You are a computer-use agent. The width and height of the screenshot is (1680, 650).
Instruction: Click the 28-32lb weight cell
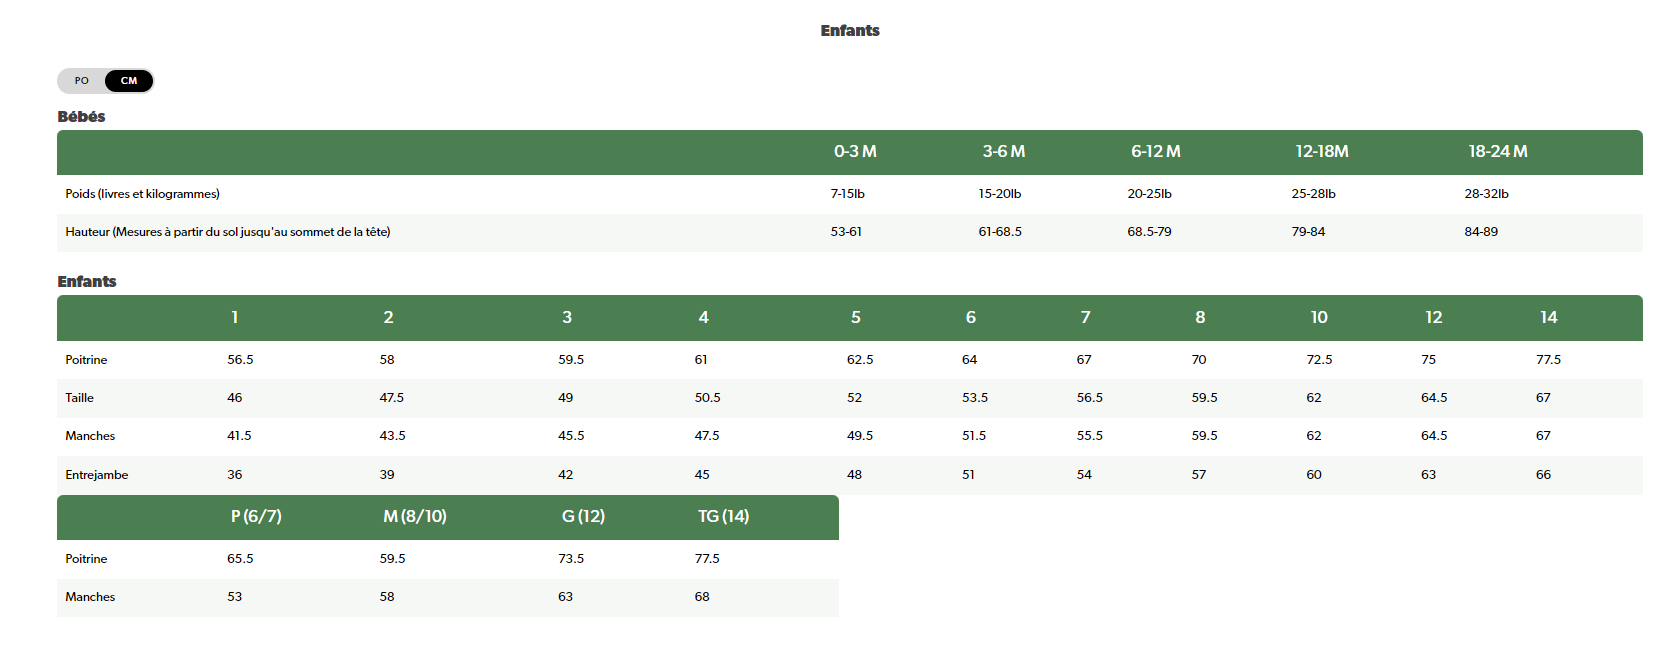pyautogui.click(x=1486, y=194)
